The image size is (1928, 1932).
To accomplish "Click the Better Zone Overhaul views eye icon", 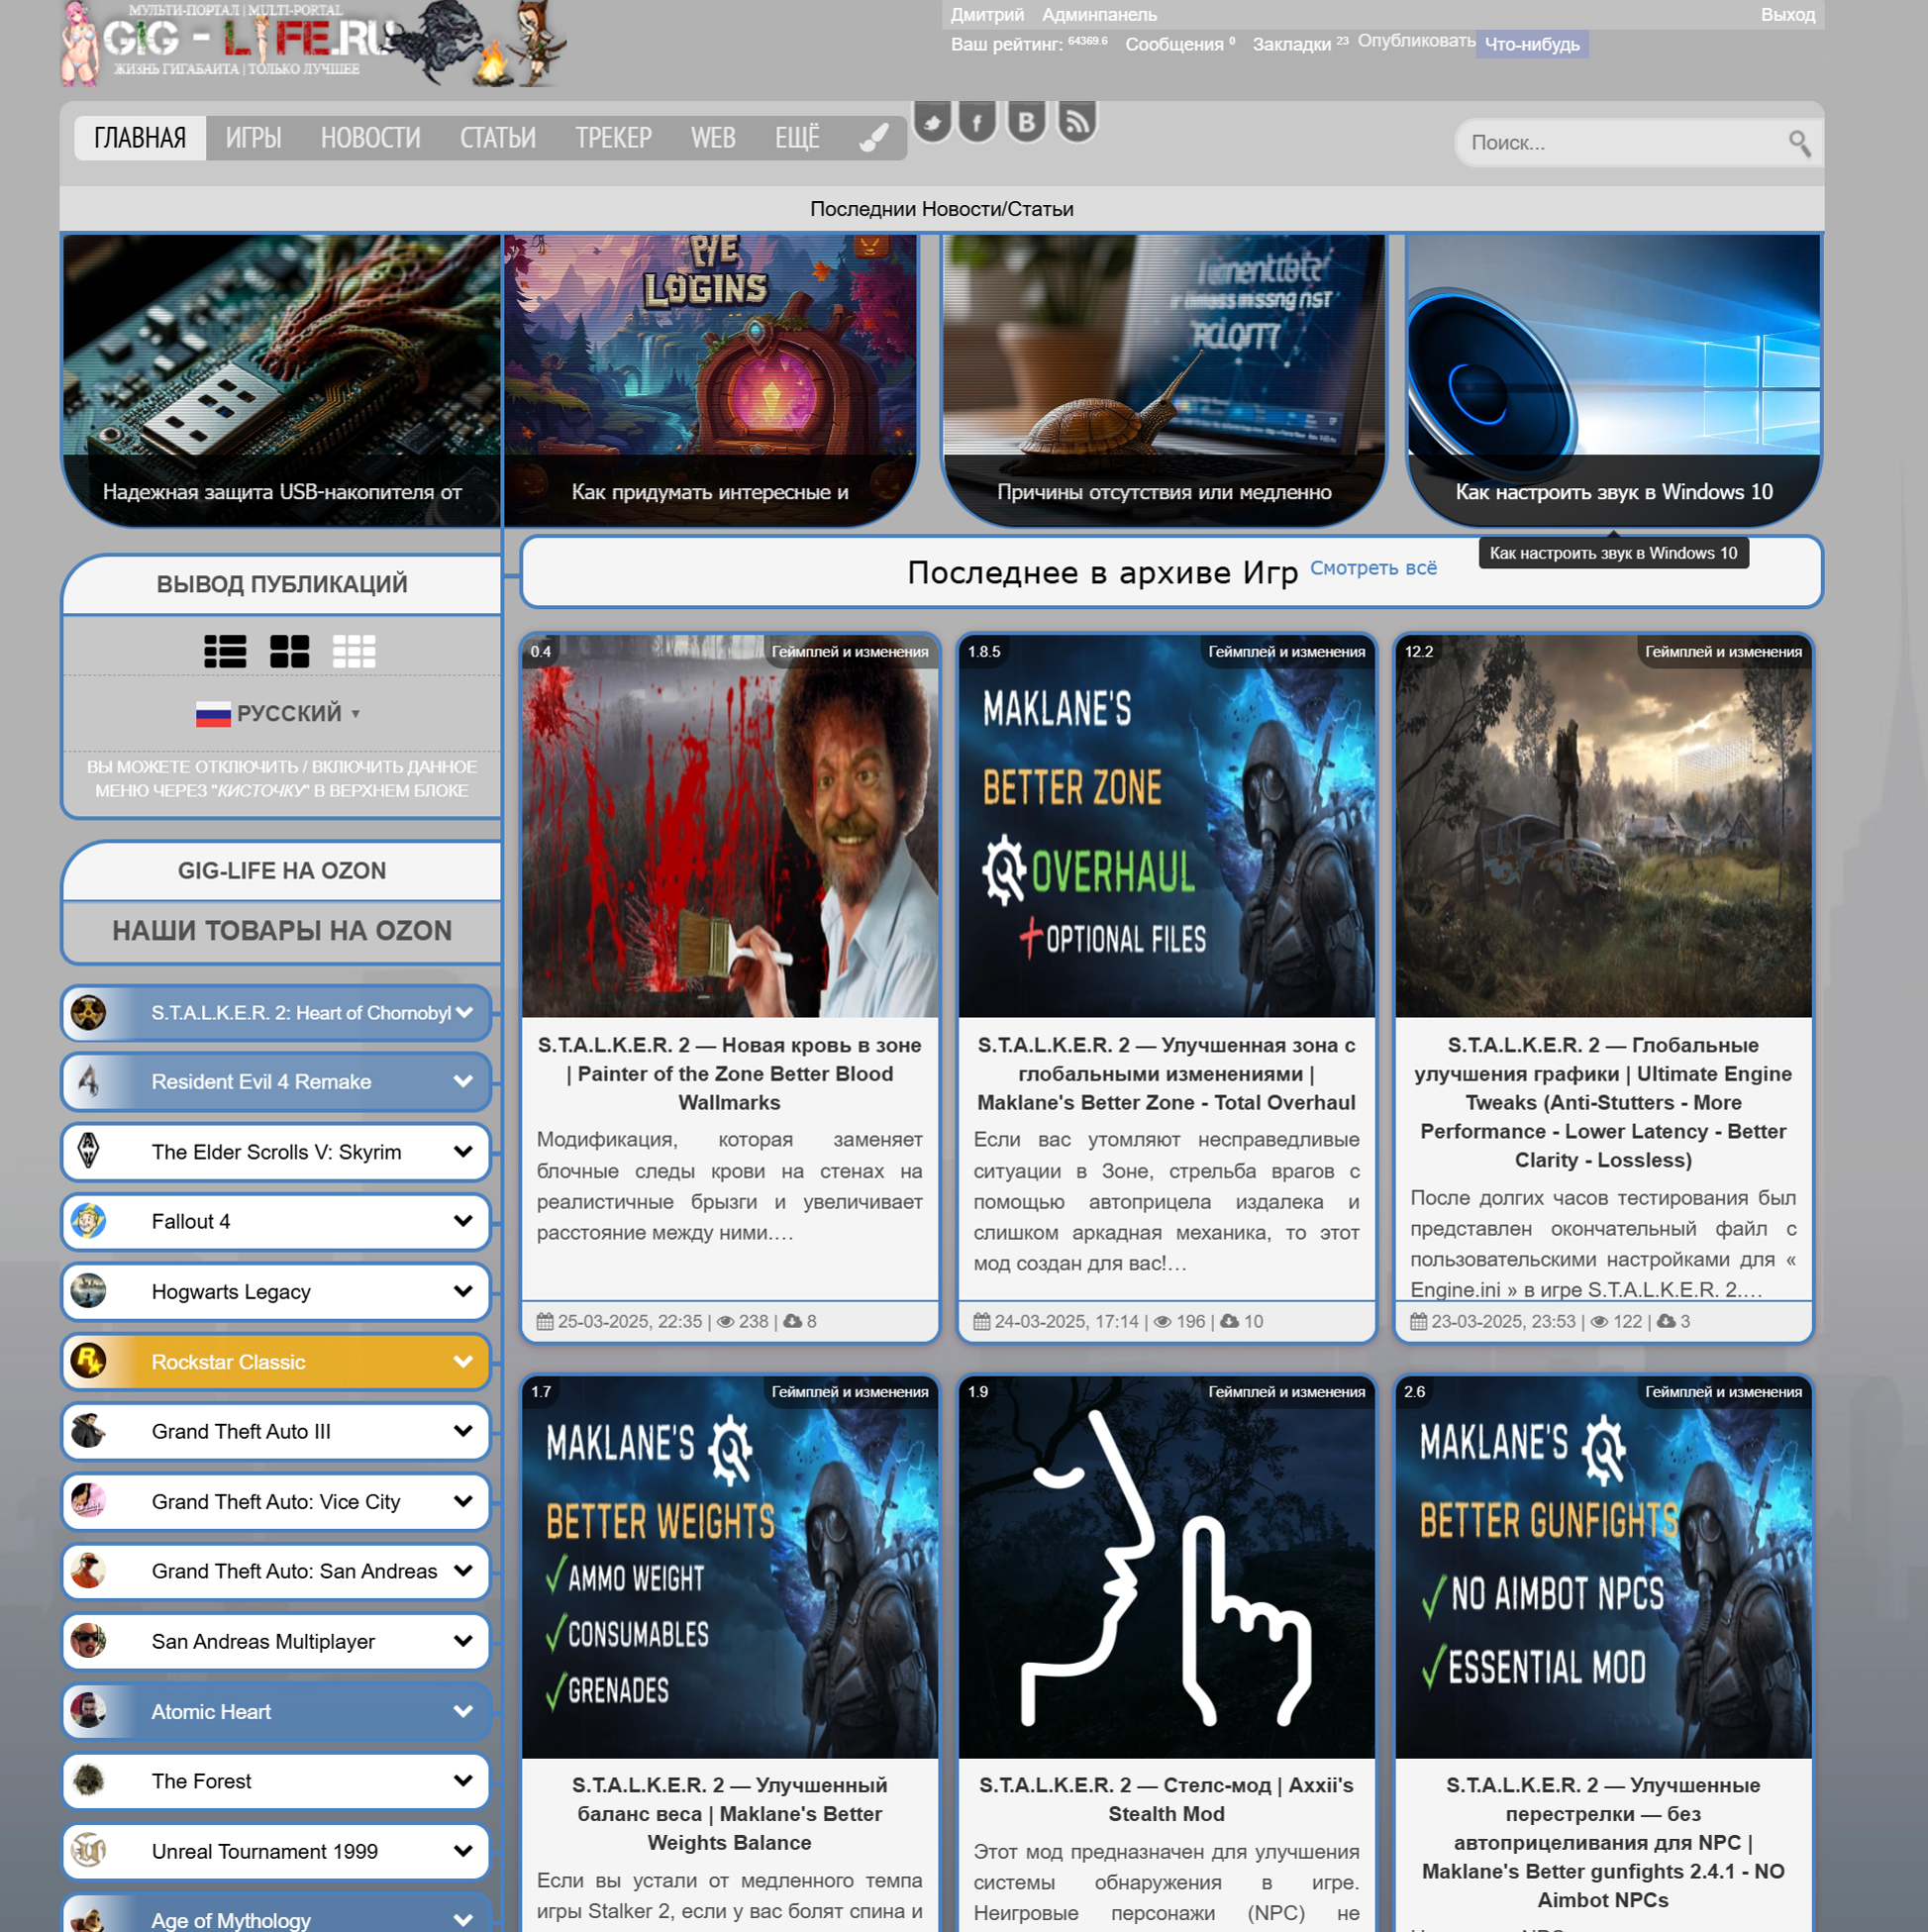I will pos(1163,1321).
